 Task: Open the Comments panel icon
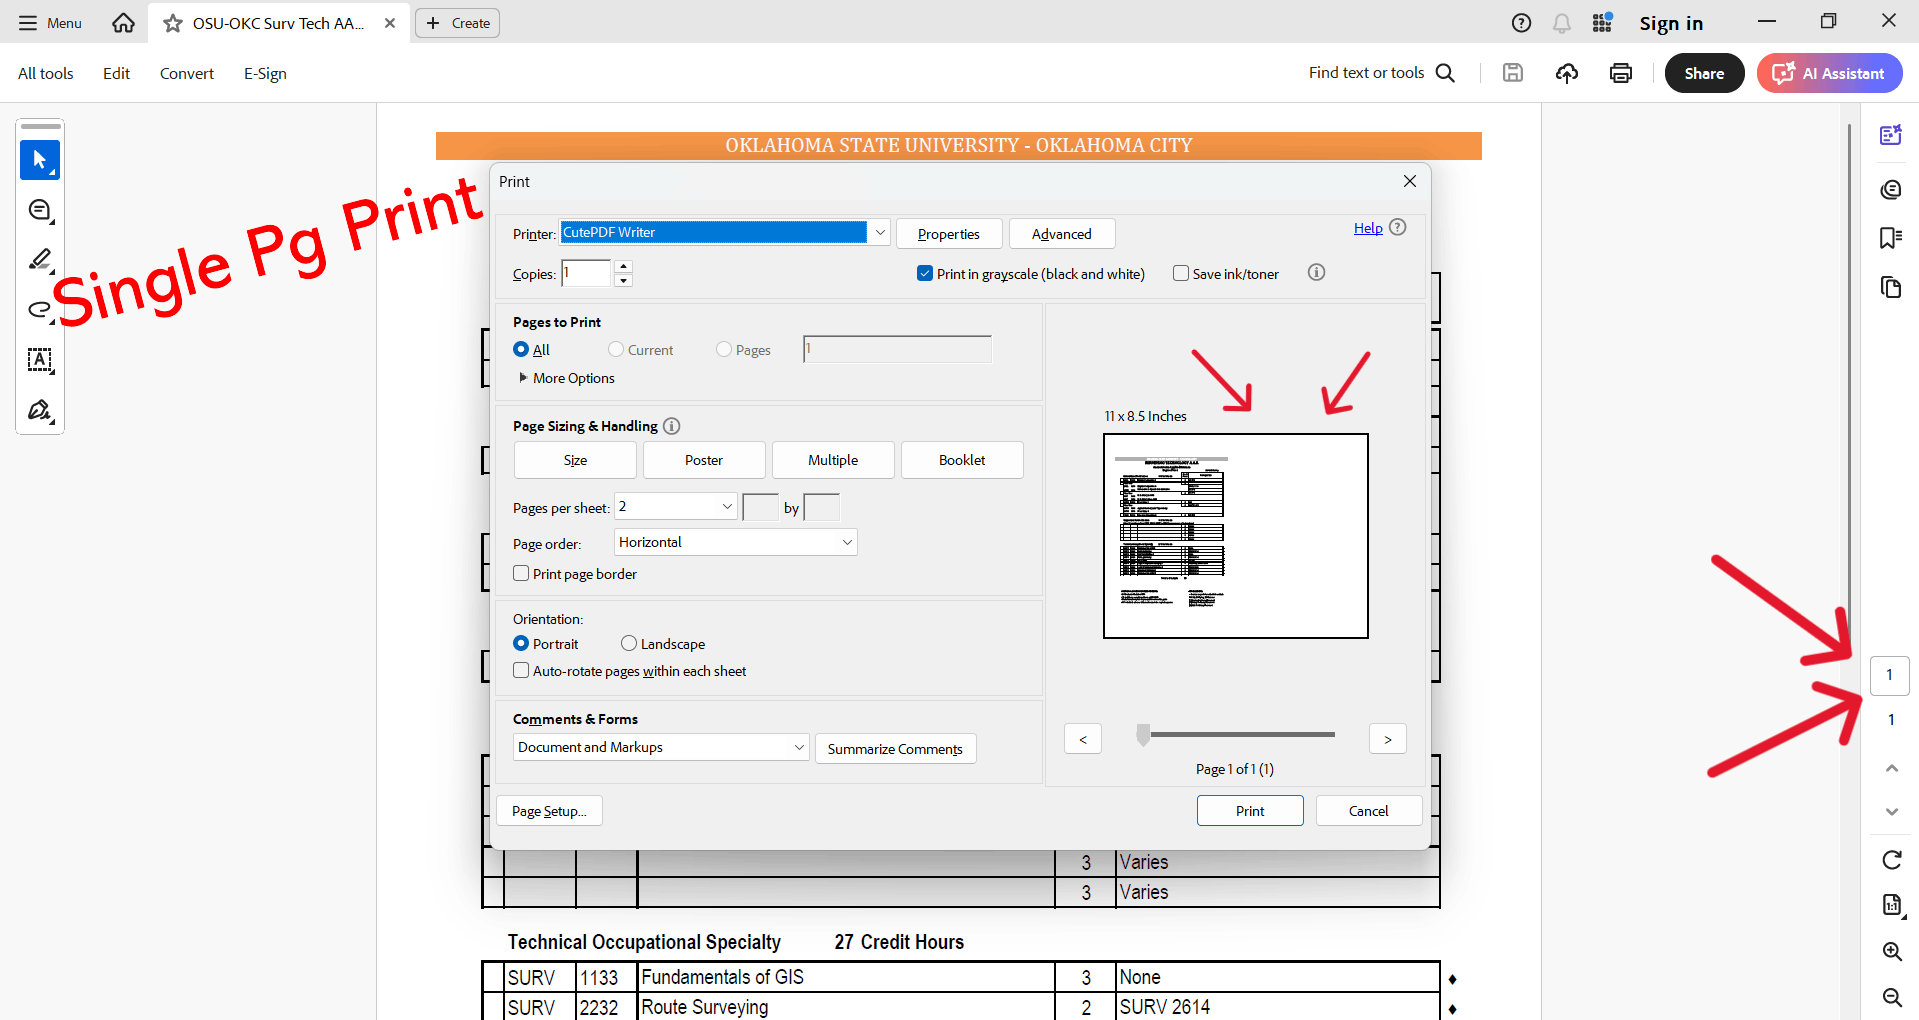[x=1890, y=189]
